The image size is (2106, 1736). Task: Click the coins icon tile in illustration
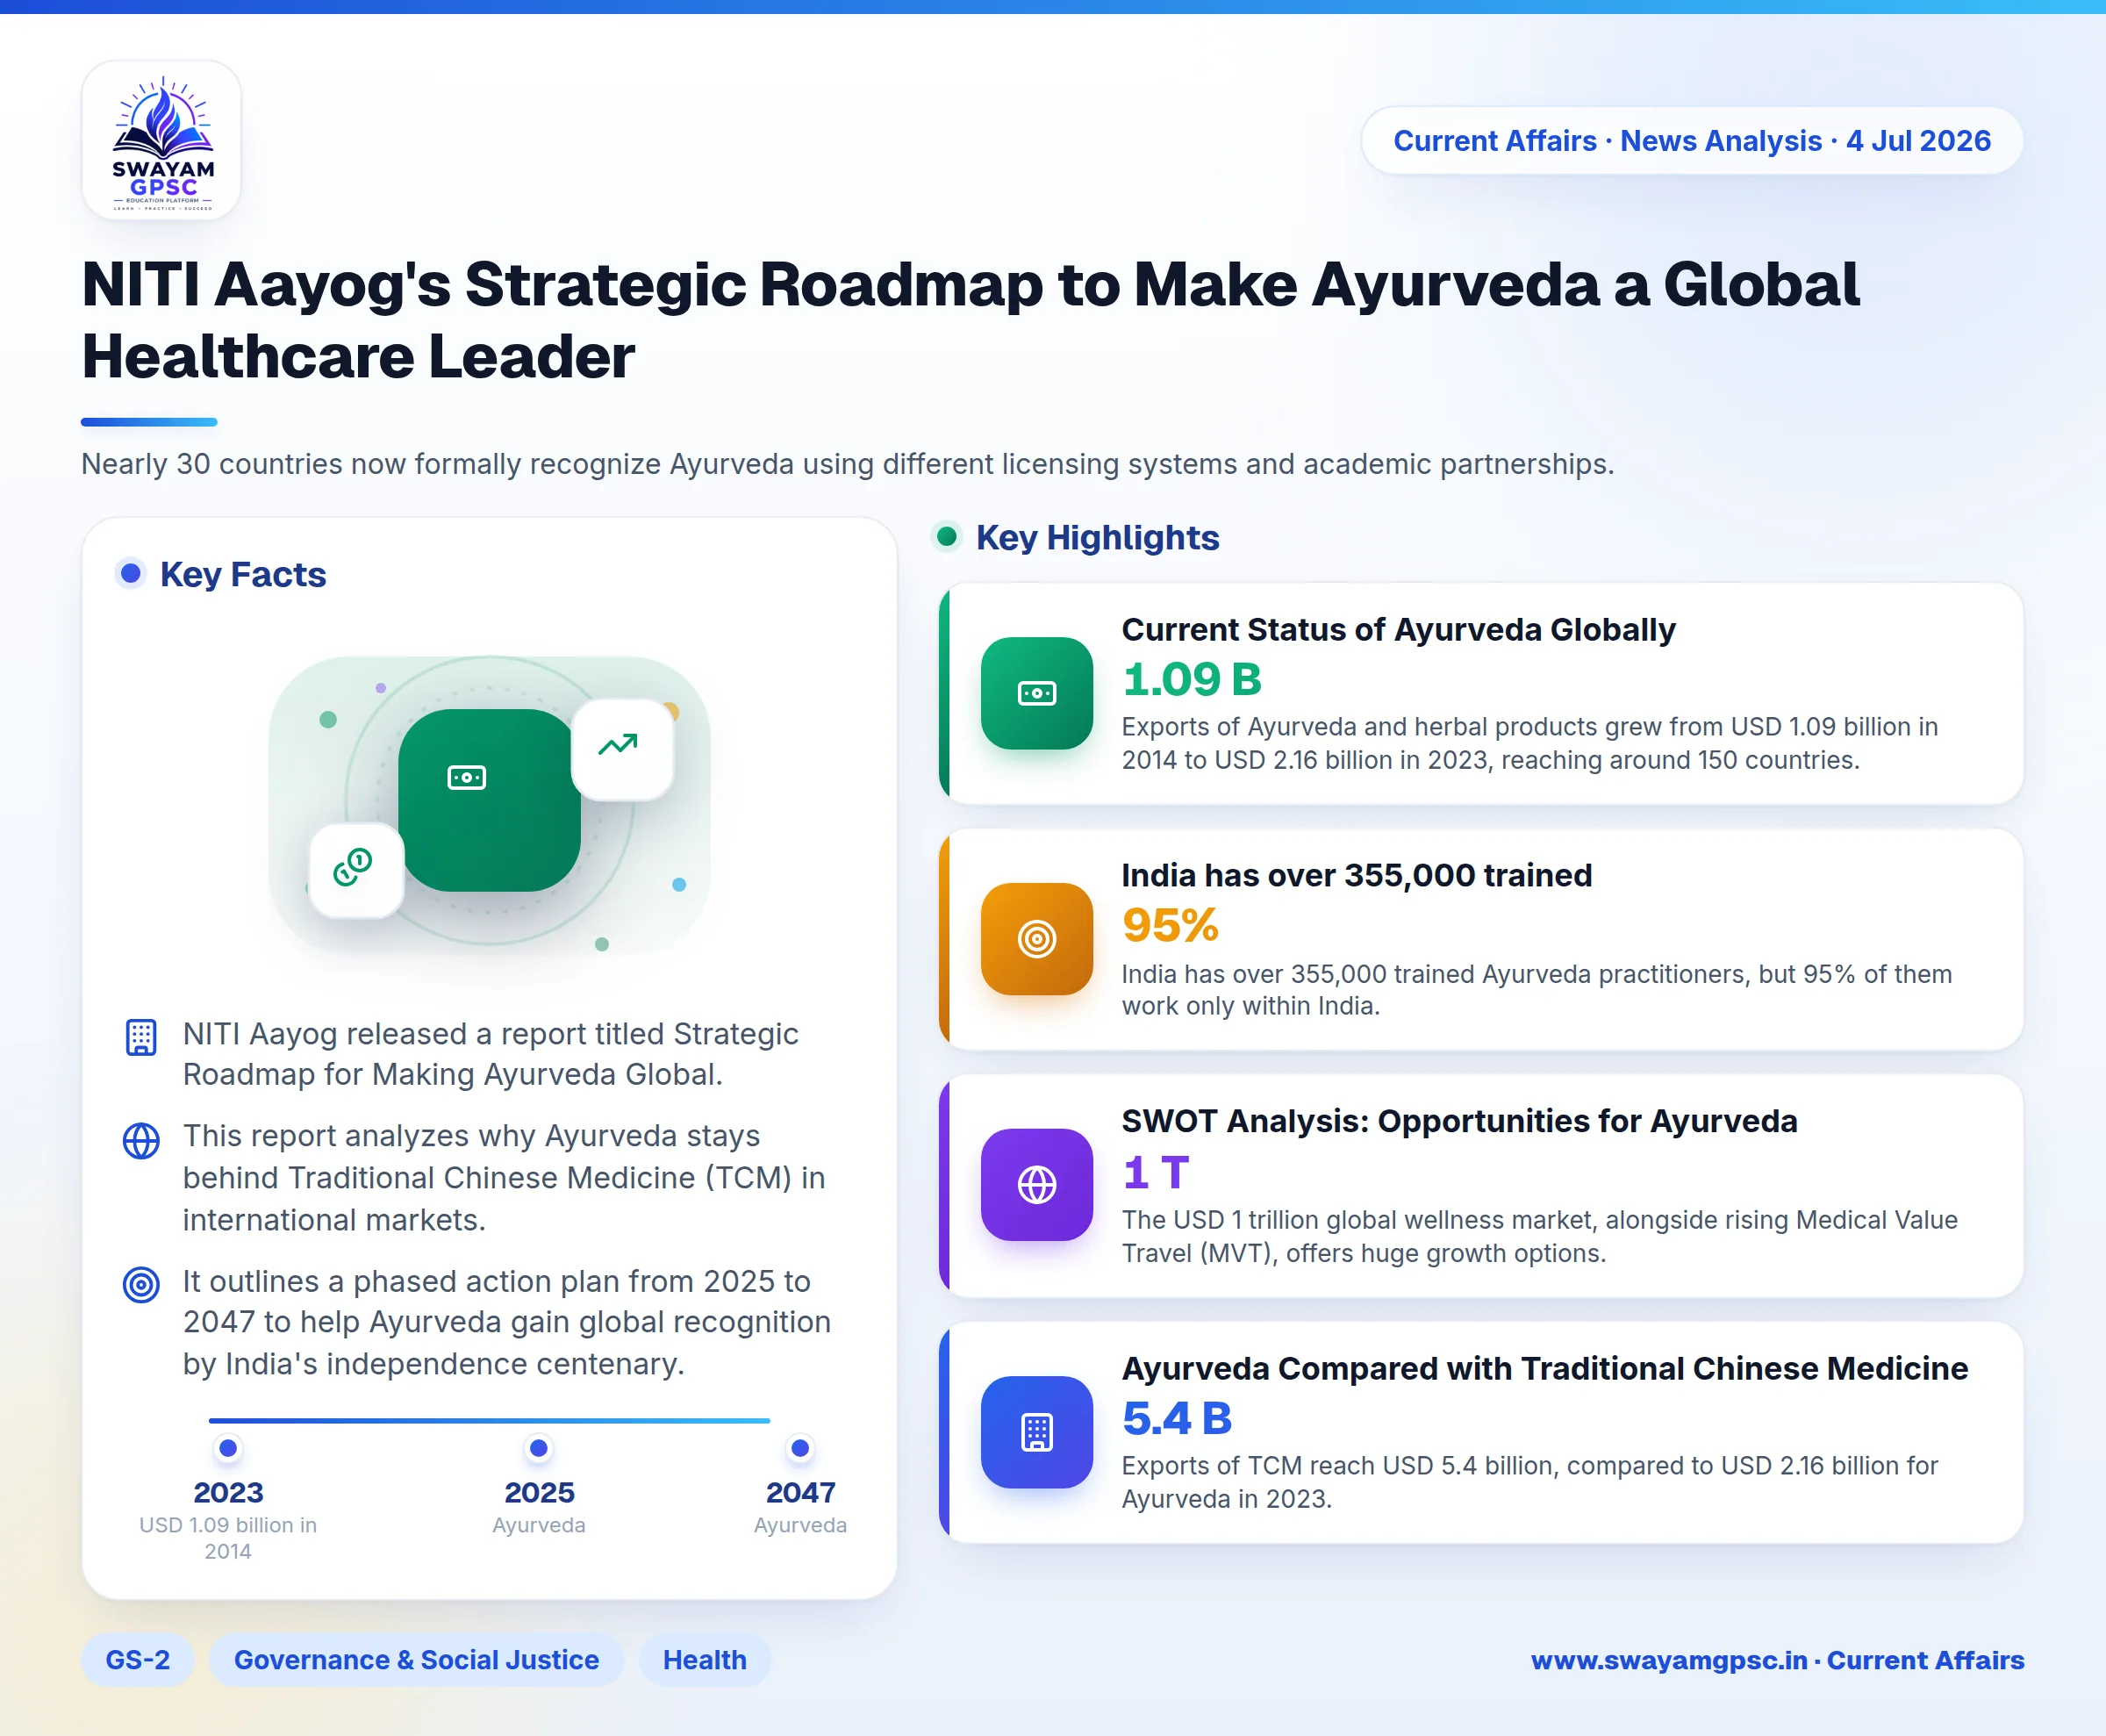pyautogui.click(x=356, y=869)
